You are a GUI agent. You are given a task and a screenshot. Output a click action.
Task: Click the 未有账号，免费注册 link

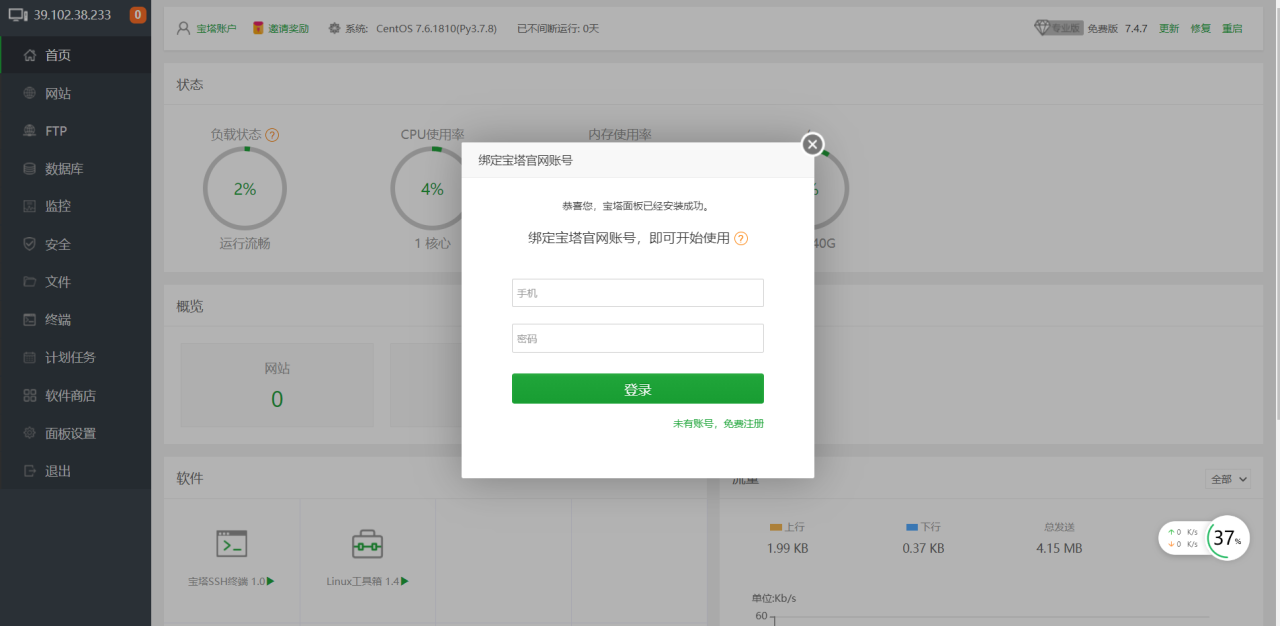click(718, 424)
